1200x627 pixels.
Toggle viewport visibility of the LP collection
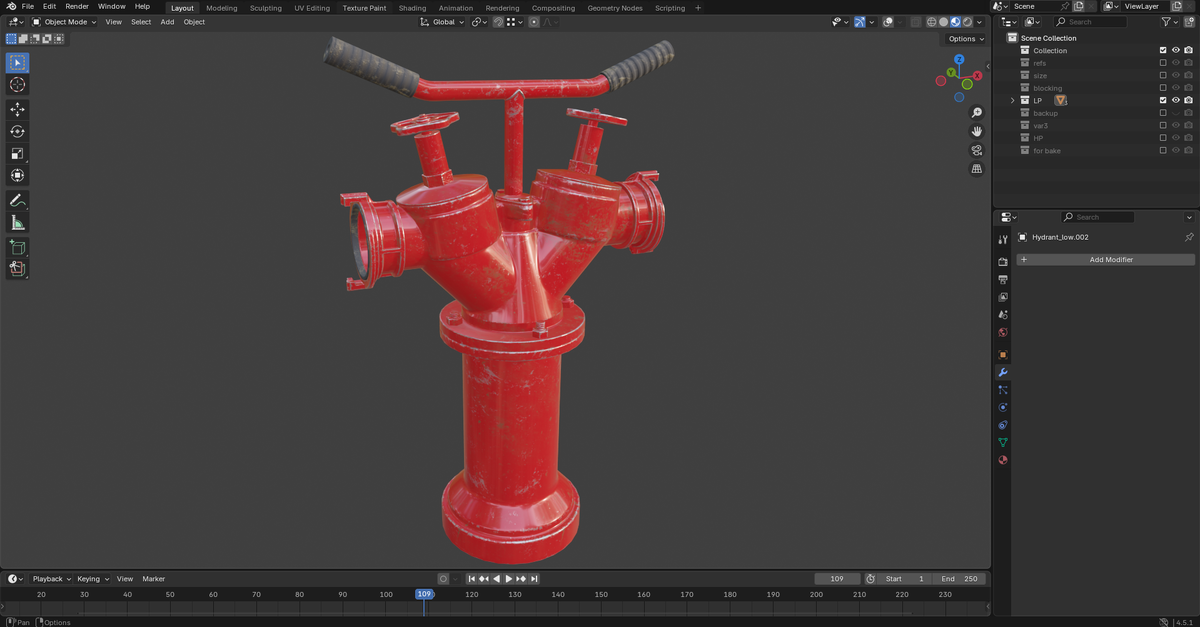[1176, 100]
